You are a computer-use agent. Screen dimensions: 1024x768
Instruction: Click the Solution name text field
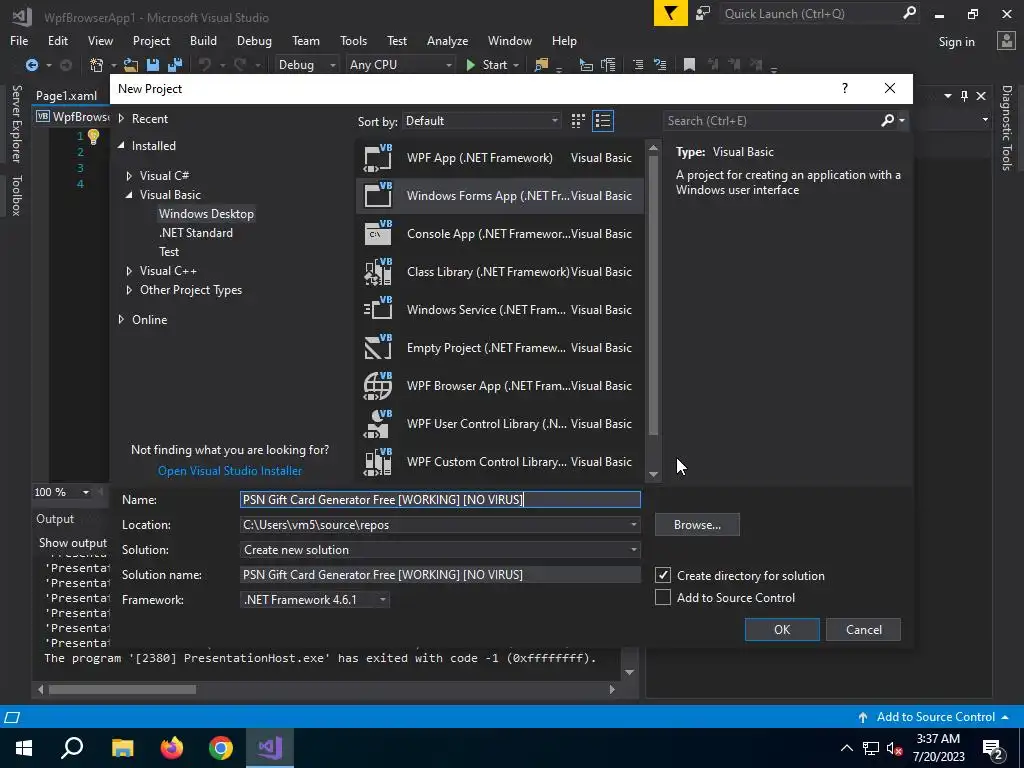tap(440, 575)
